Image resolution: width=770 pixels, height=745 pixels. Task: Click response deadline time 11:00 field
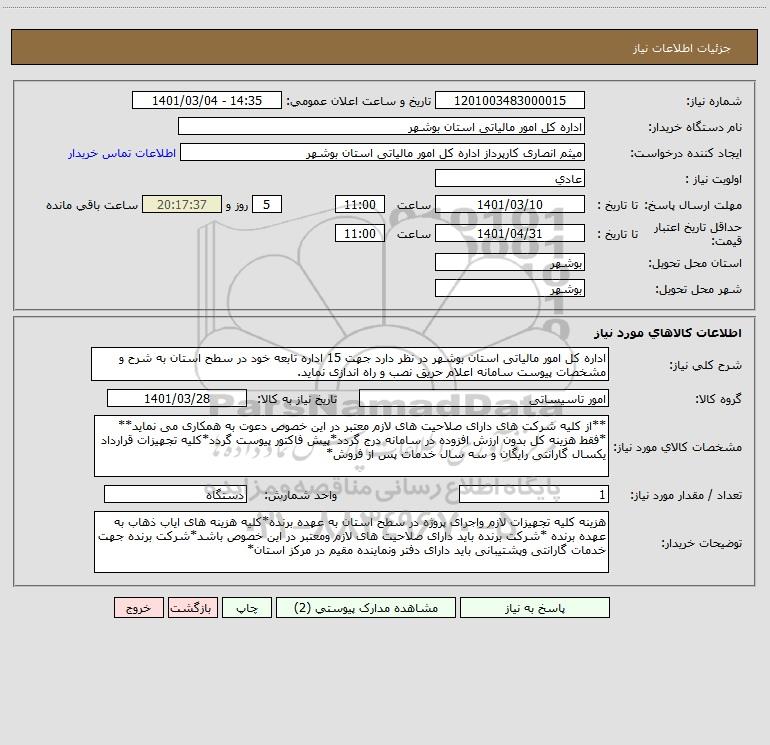click(359, 204)
